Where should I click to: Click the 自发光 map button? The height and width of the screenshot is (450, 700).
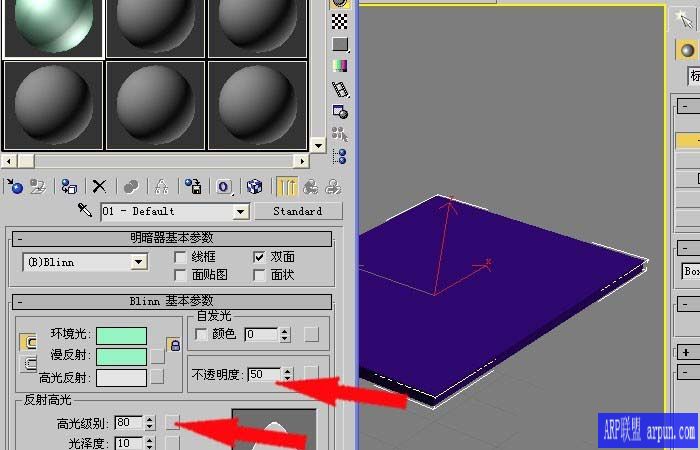click(311, 334)
